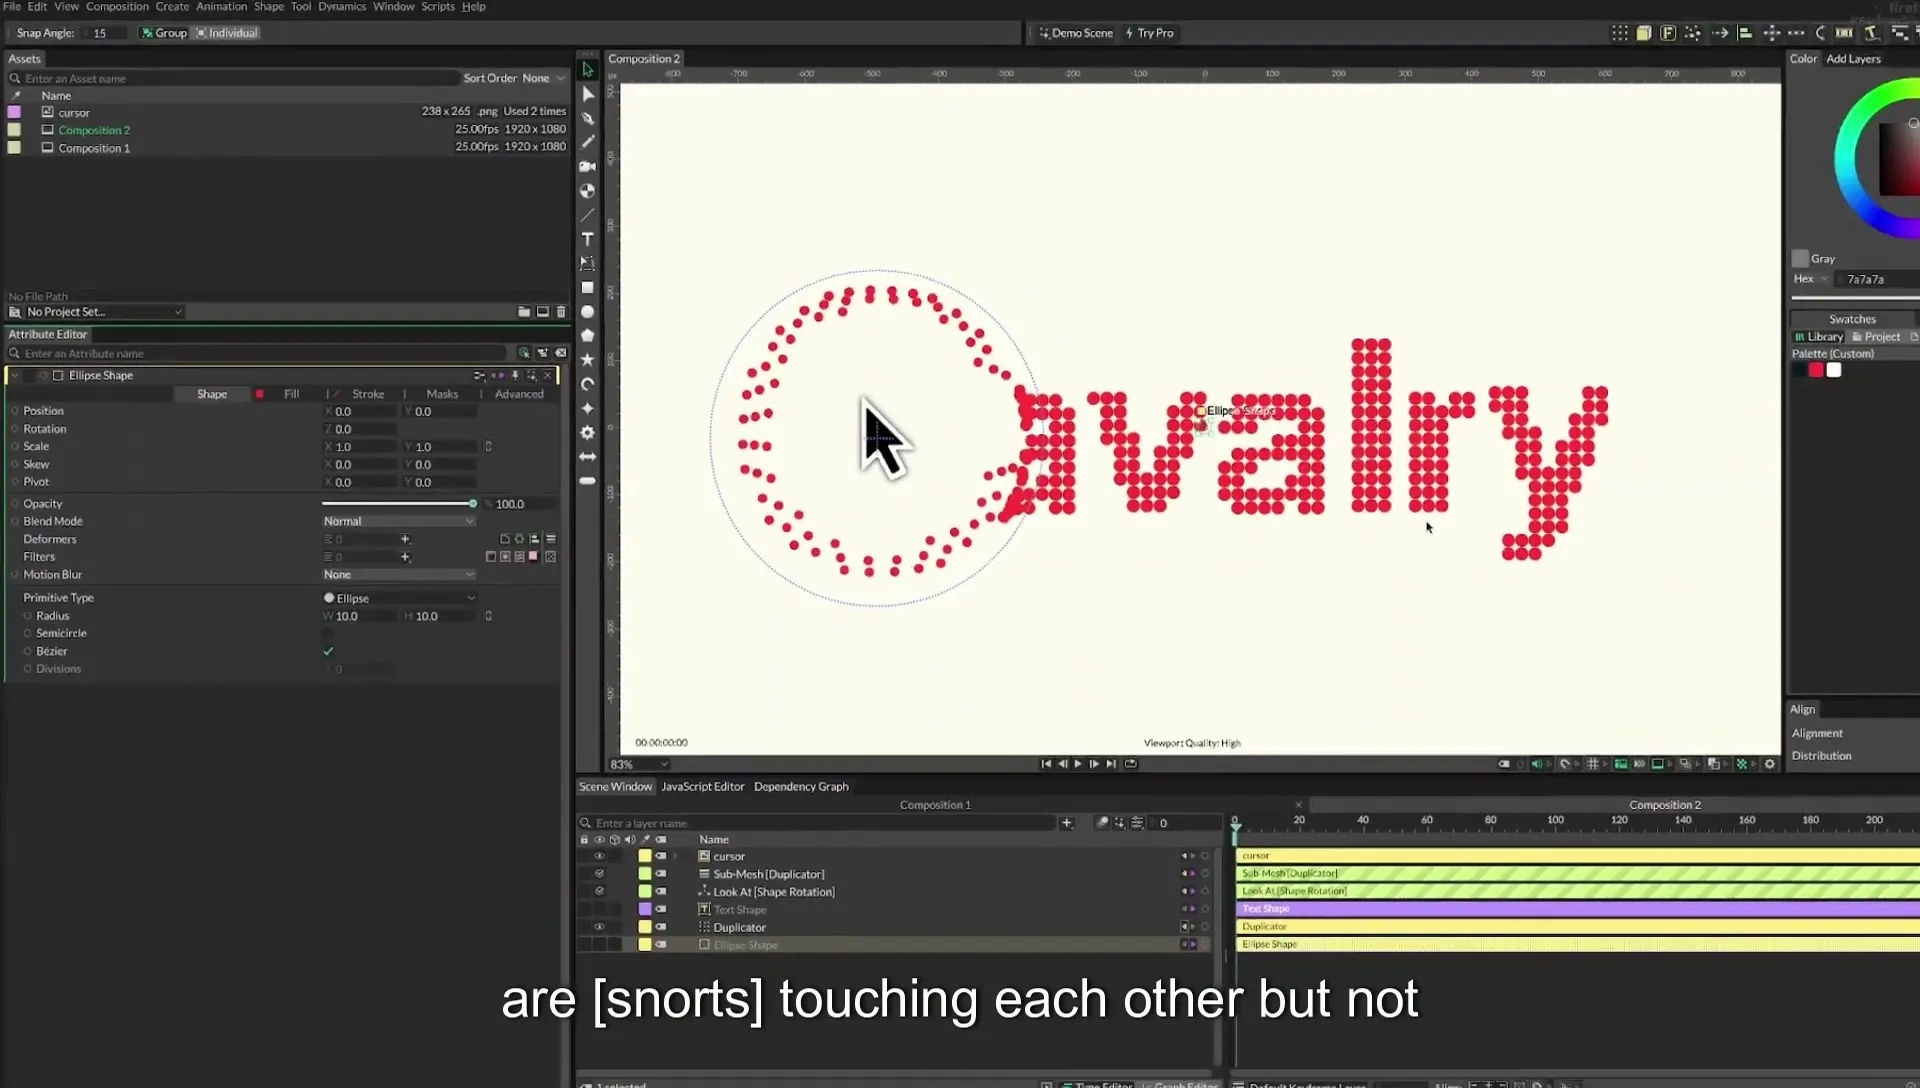Toggle Group snapping mode

[x=164, y=33]
